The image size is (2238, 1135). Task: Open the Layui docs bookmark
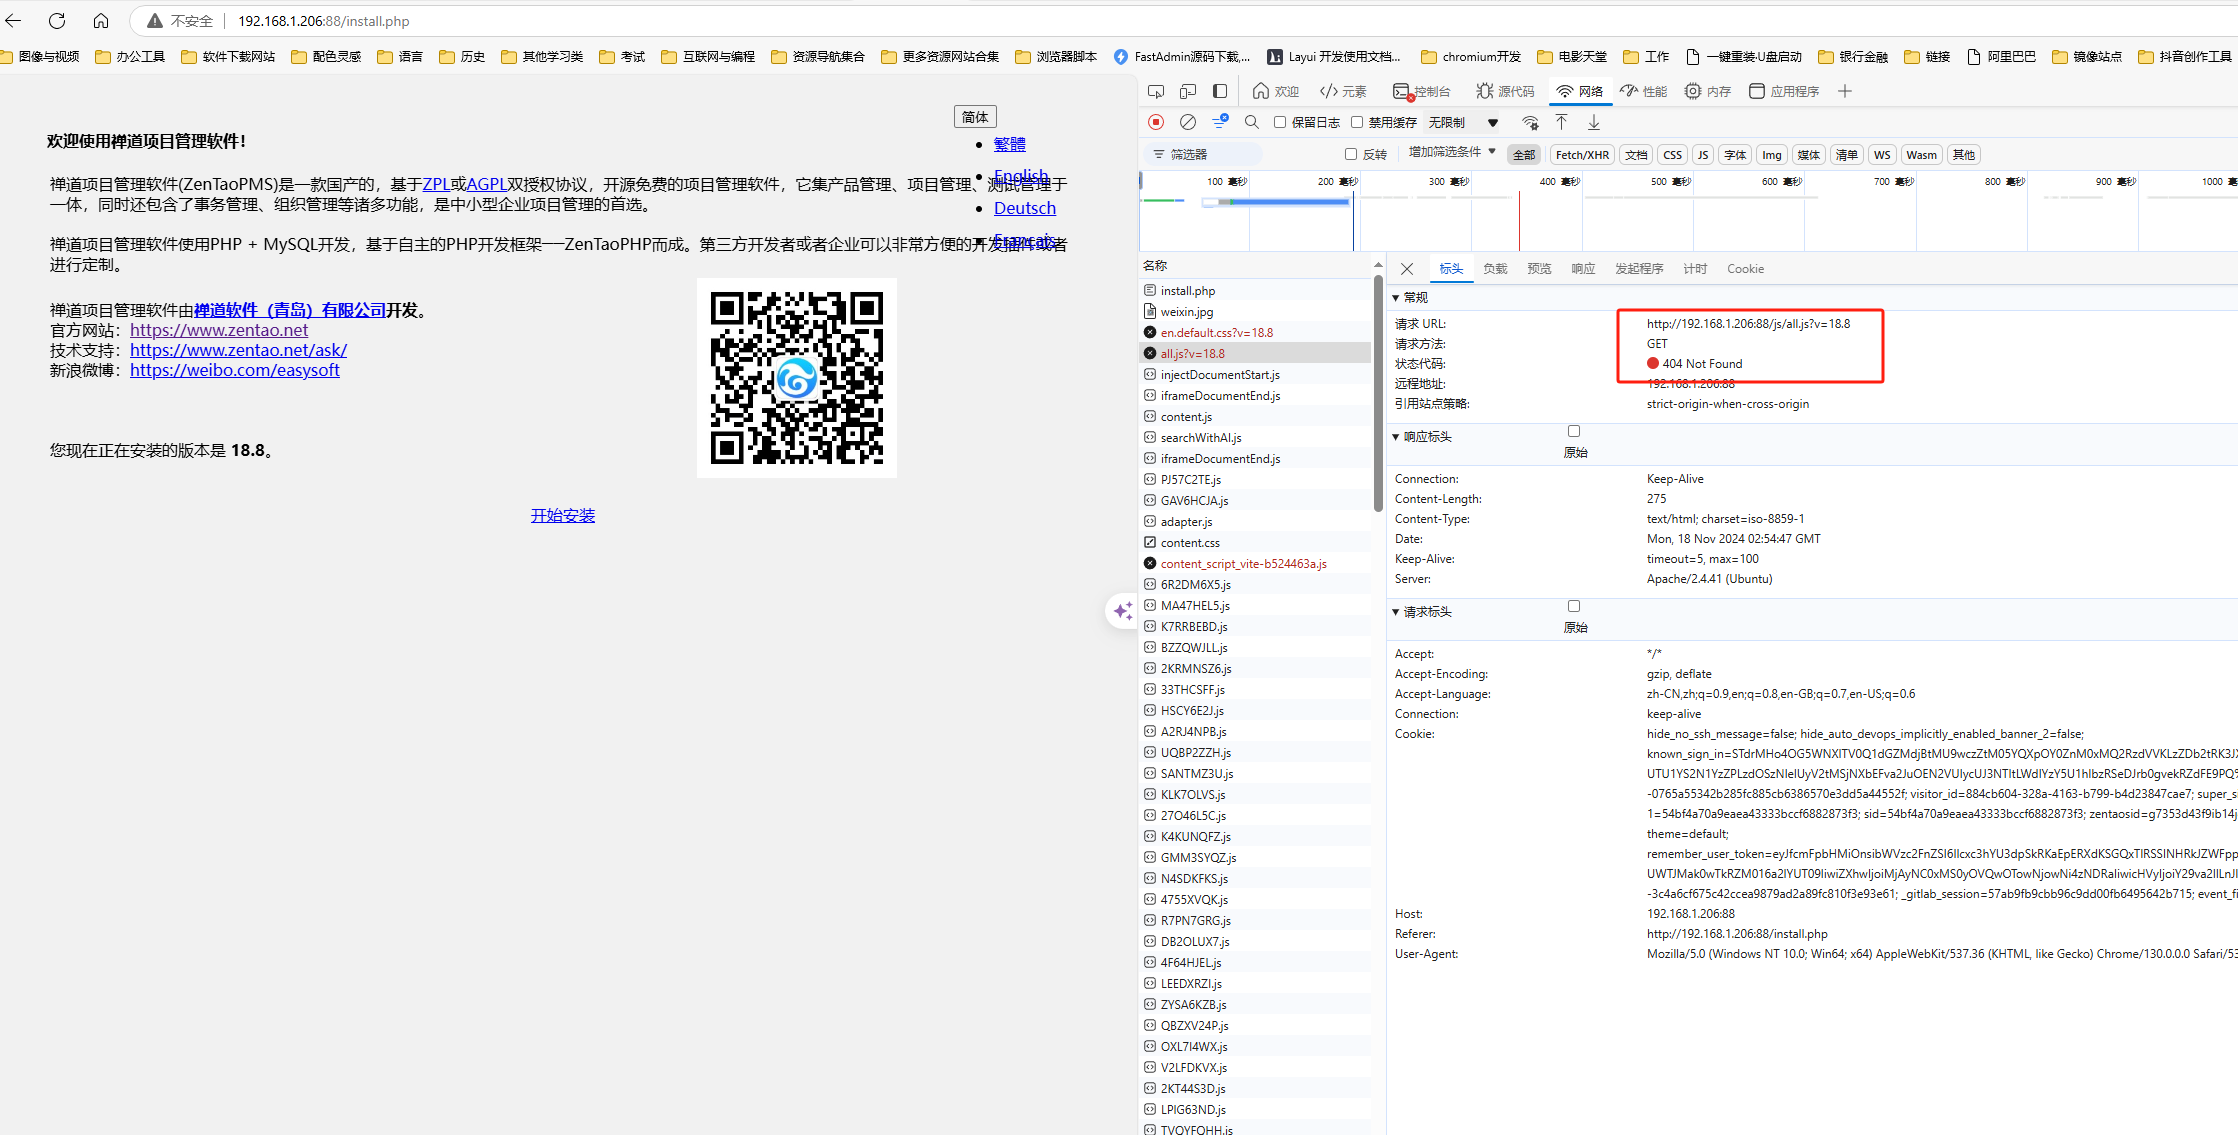coord(1334,57)
